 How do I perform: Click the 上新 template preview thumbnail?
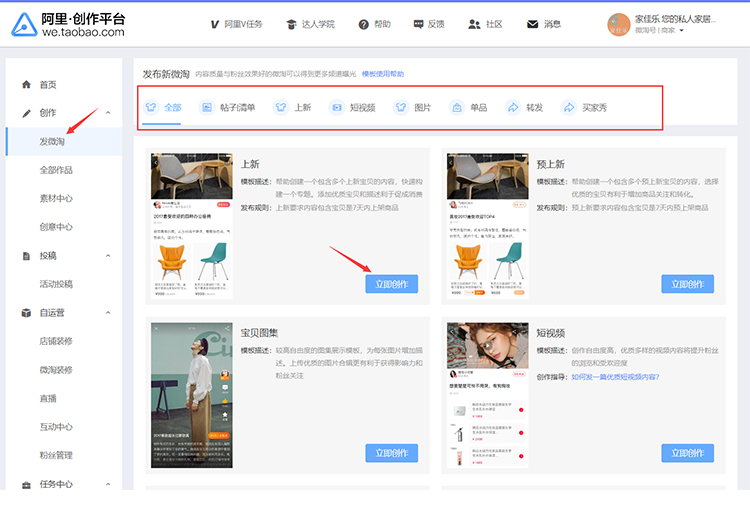[x=192, y=226]
